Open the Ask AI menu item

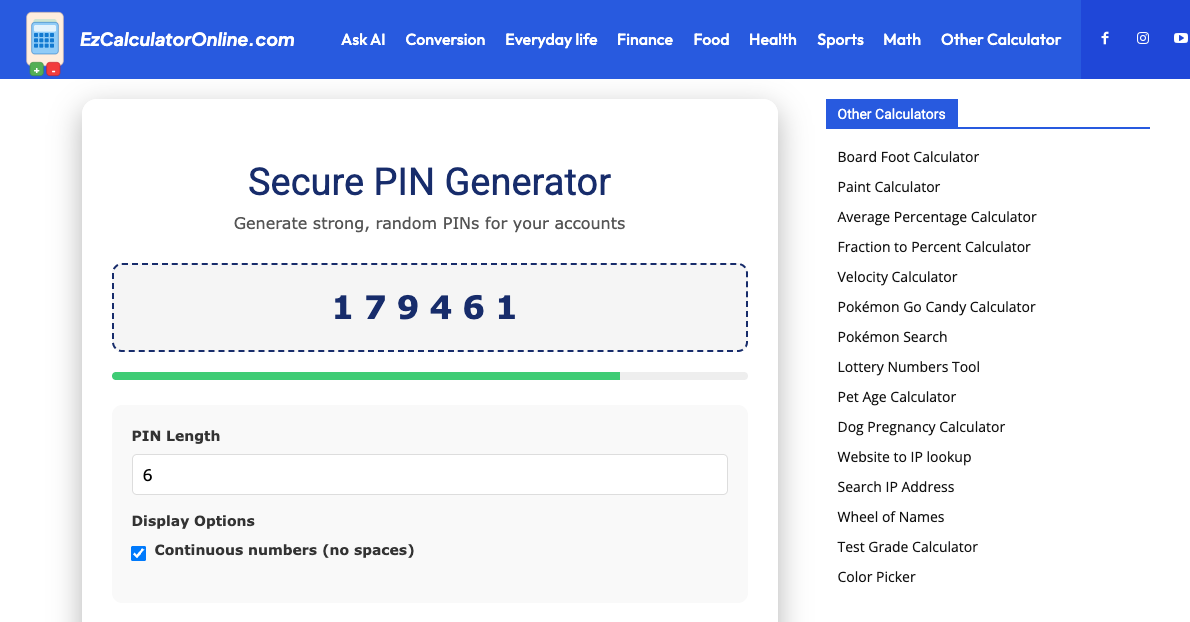tap(363, 39)
